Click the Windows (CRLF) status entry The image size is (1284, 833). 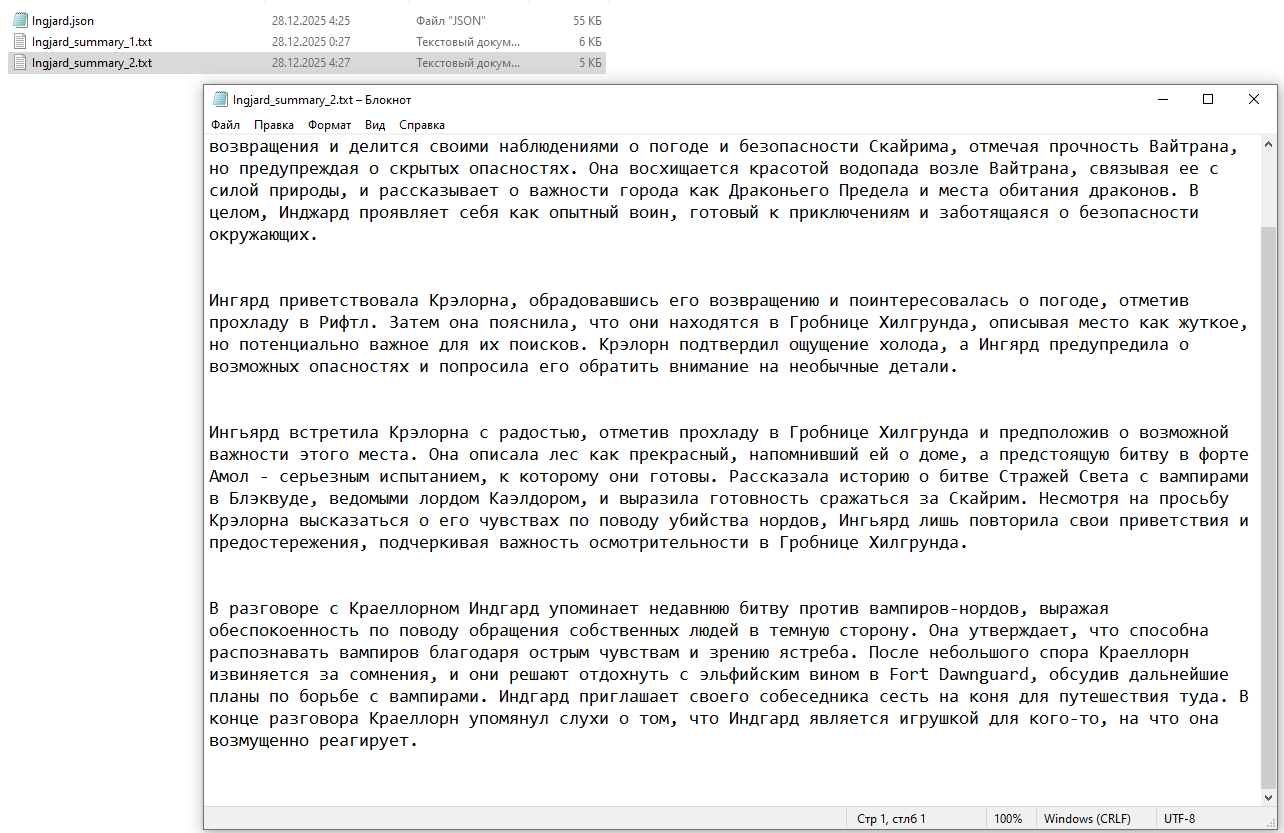(x=1087, y=819)
